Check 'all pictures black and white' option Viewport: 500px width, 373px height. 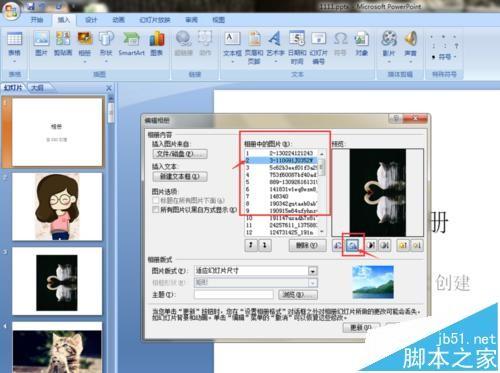pyautogui.click(x=155, y=210)
